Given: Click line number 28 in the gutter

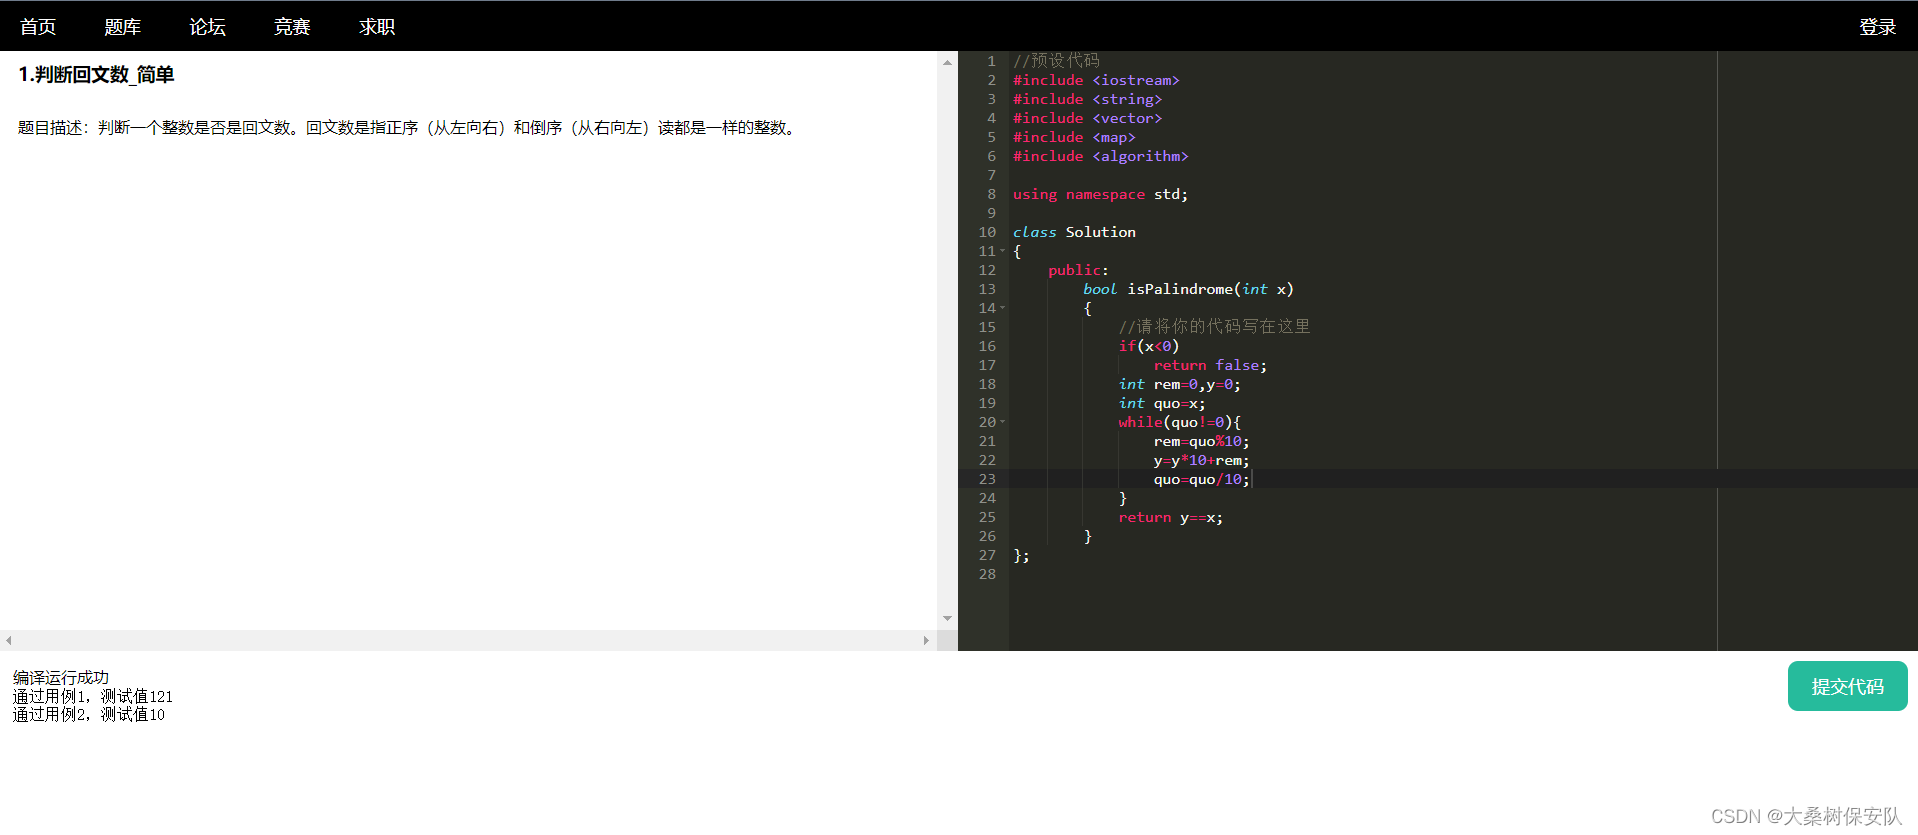Looking at the screenshot, I should (987, 574).
